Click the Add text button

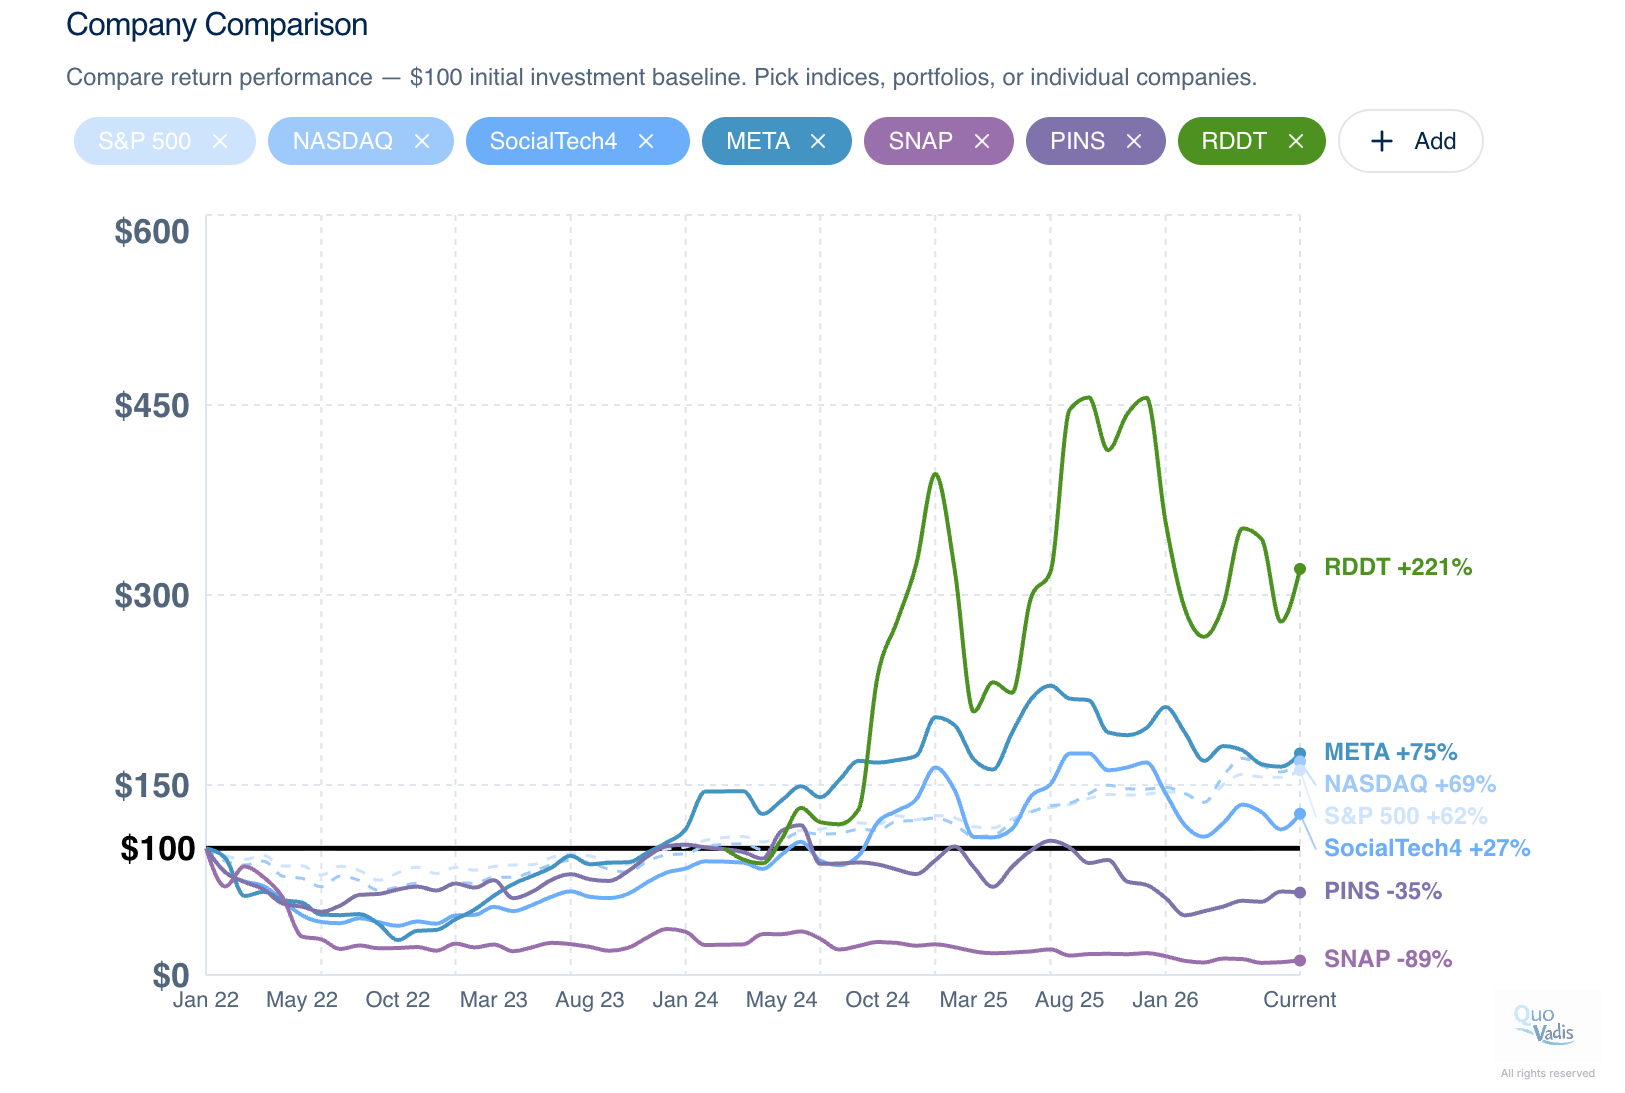(1435, 141)
